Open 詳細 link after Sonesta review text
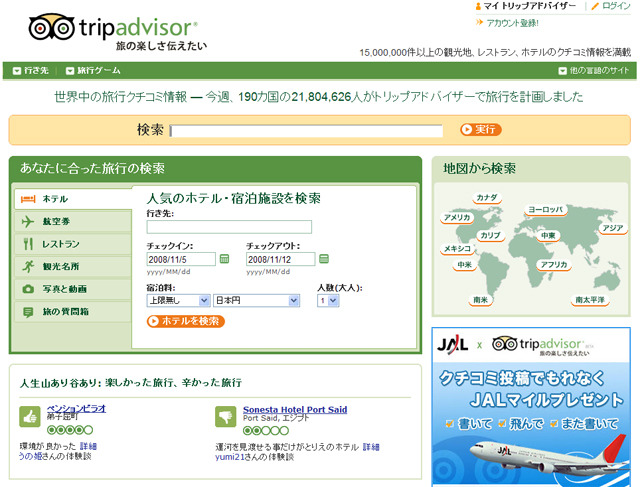 (x=371, y=447)
